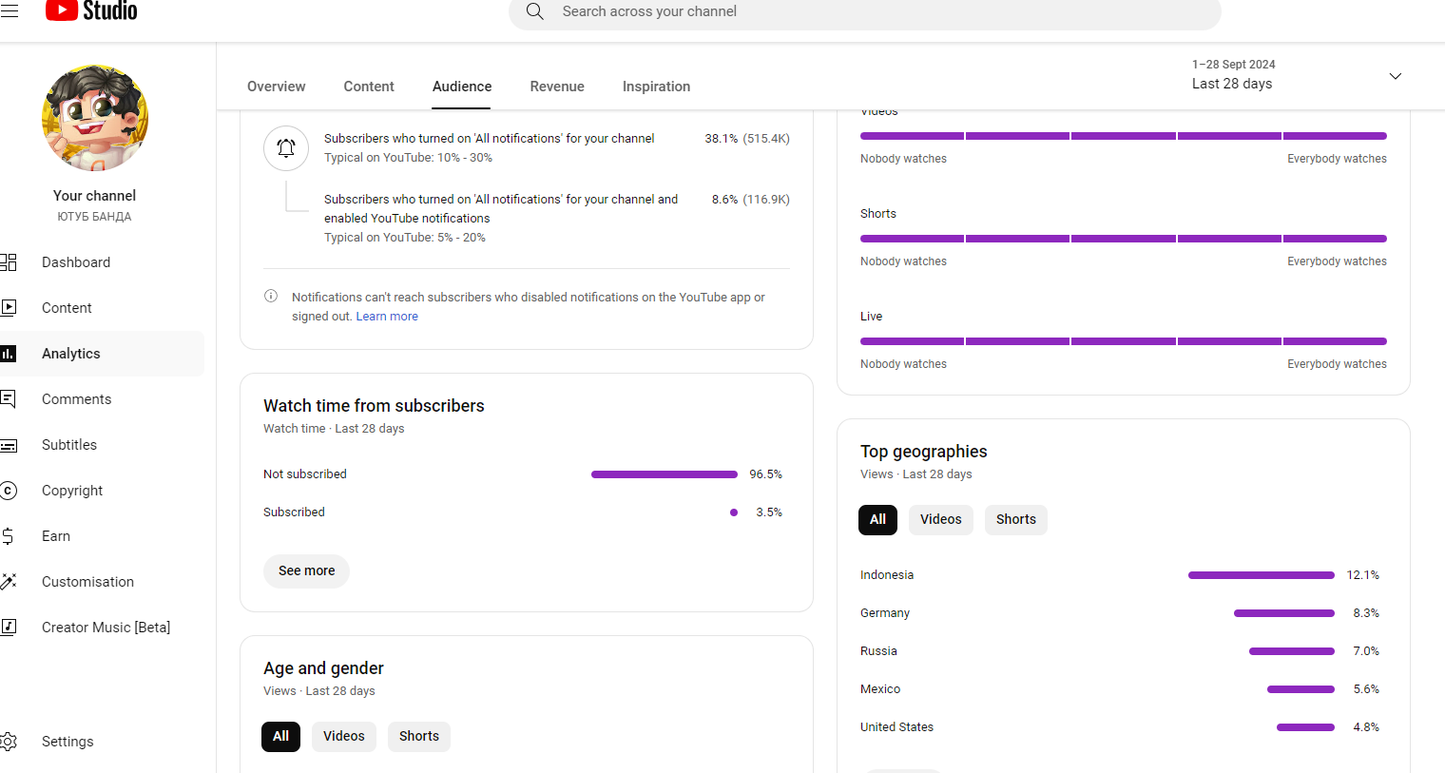The height and width of the screenshot is (773, 1445).
Task: Switch to the Overview tab
Action: pos(276,86)
